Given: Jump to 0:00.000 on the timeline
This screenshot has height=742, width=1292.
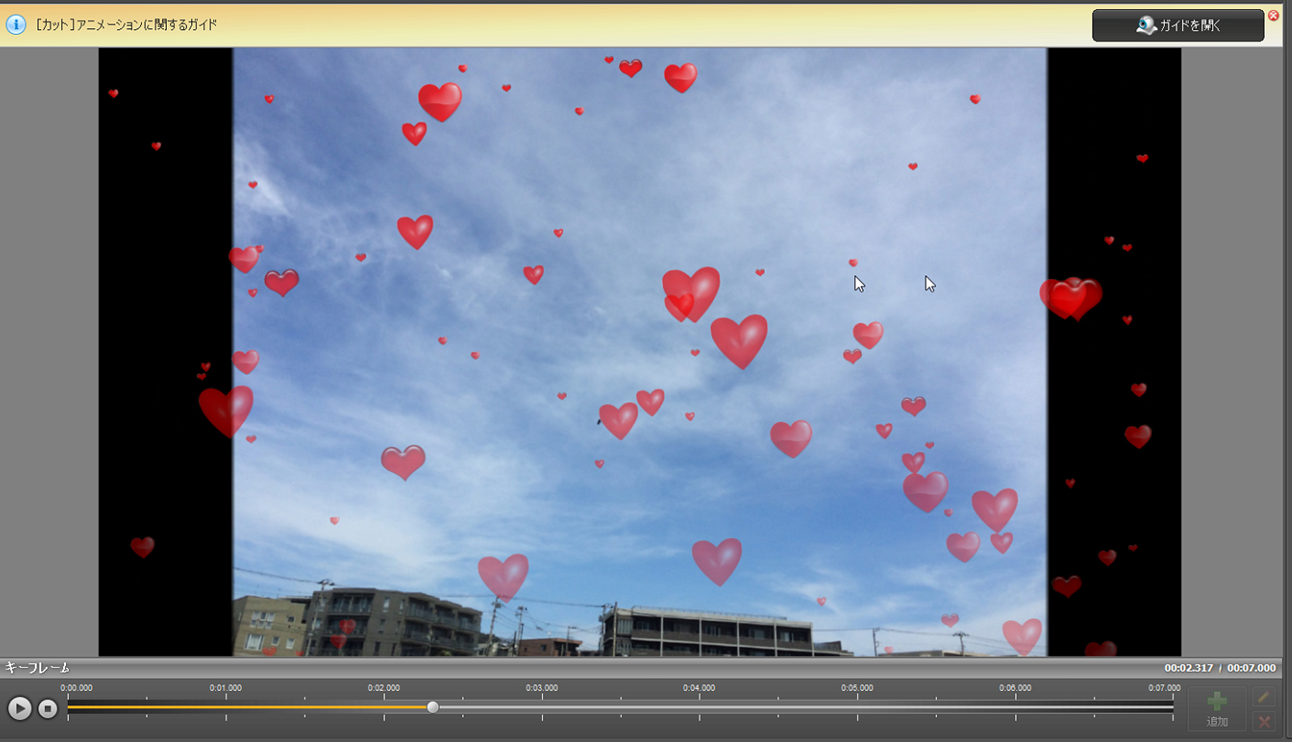Looking at the screenshot, I should click(x=69, y=707).
